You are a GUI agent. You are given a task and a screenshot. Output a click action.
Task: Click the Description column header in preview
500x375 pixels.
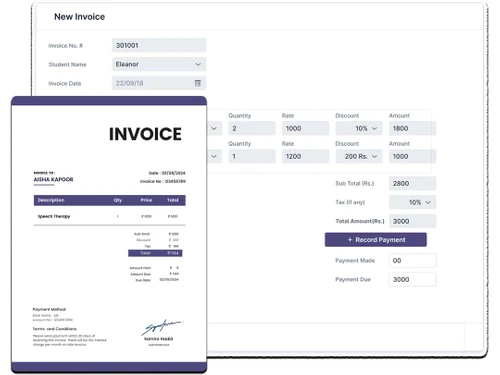click(51, 200)
